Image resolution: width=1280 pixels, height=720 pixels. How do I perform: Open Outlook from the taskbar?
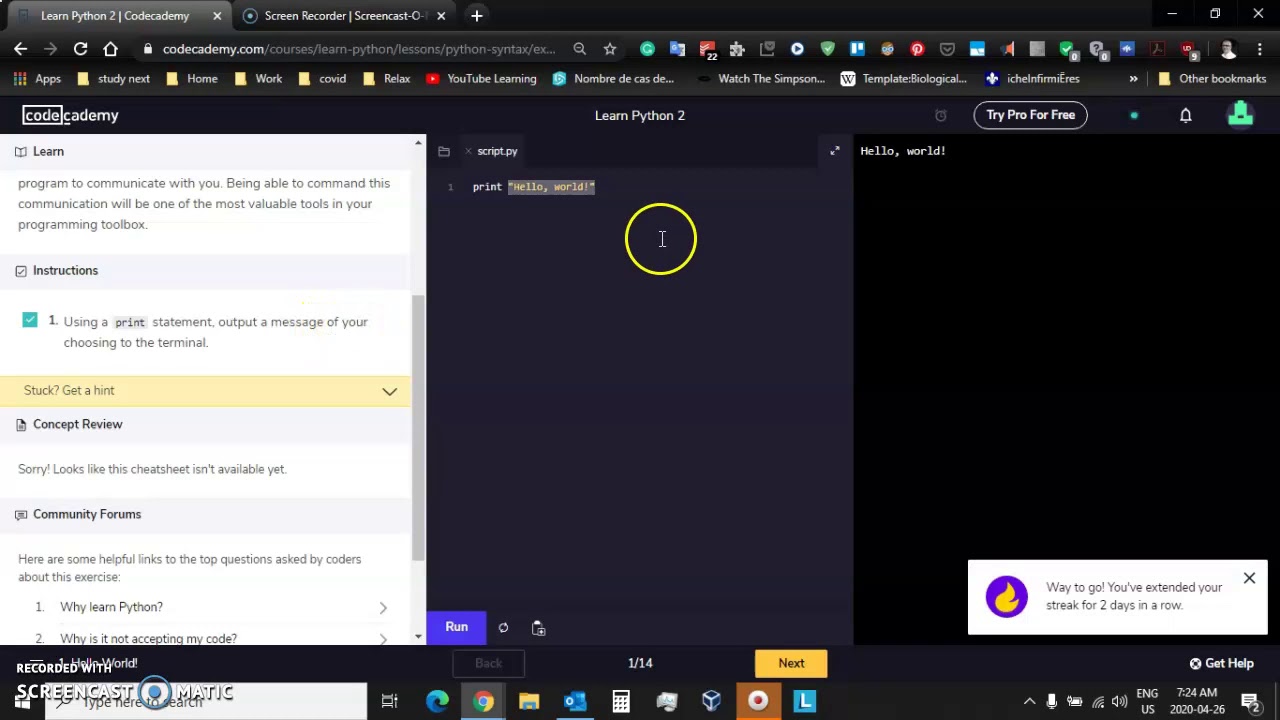point(575,701)
